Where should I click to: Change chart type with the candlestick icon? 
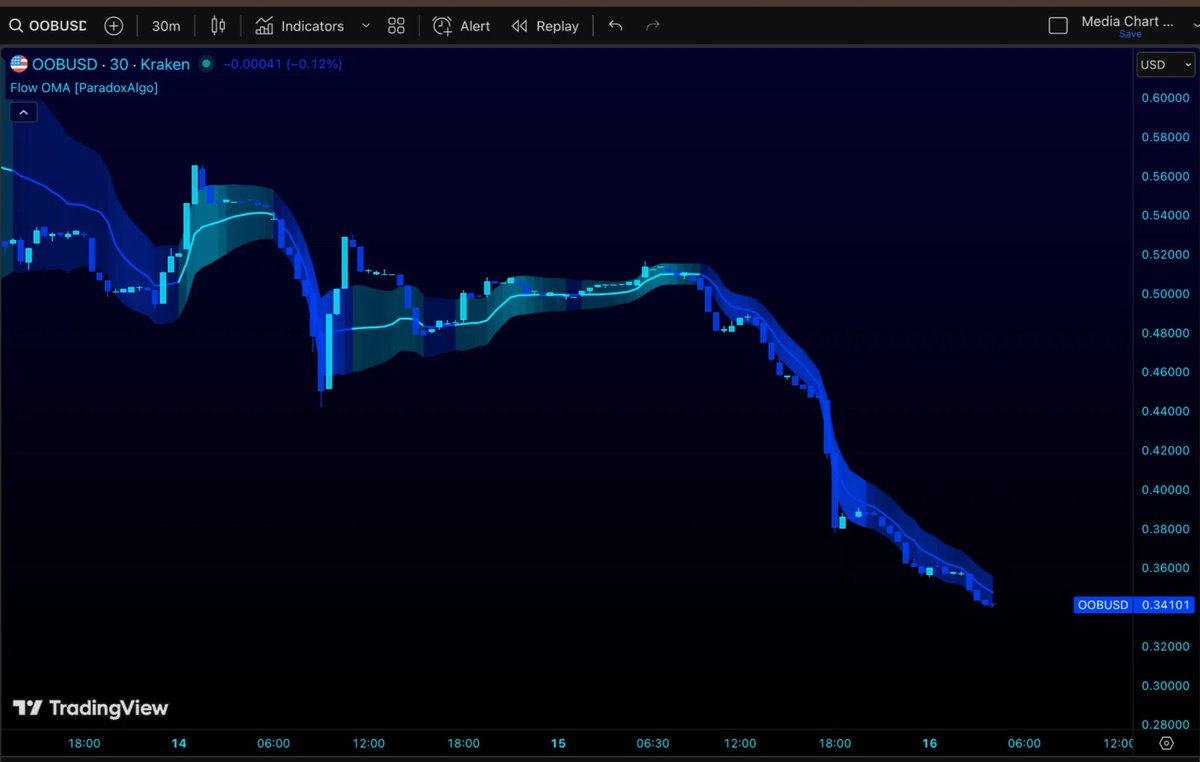[x=218, y=26]
